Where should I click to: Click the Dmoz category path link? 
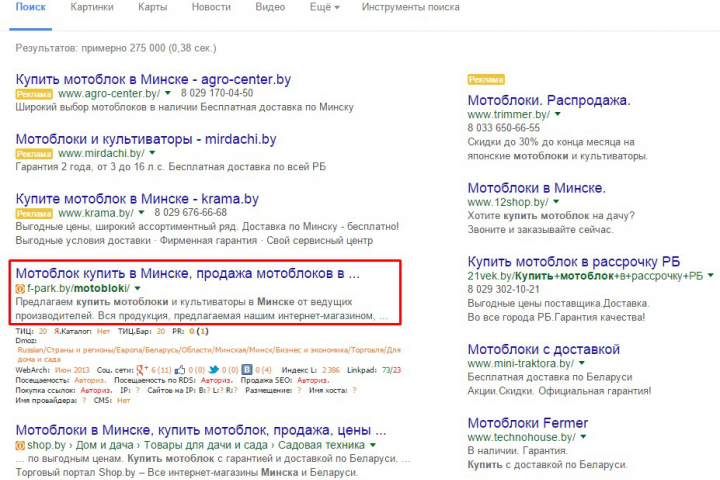coord(209,355)
